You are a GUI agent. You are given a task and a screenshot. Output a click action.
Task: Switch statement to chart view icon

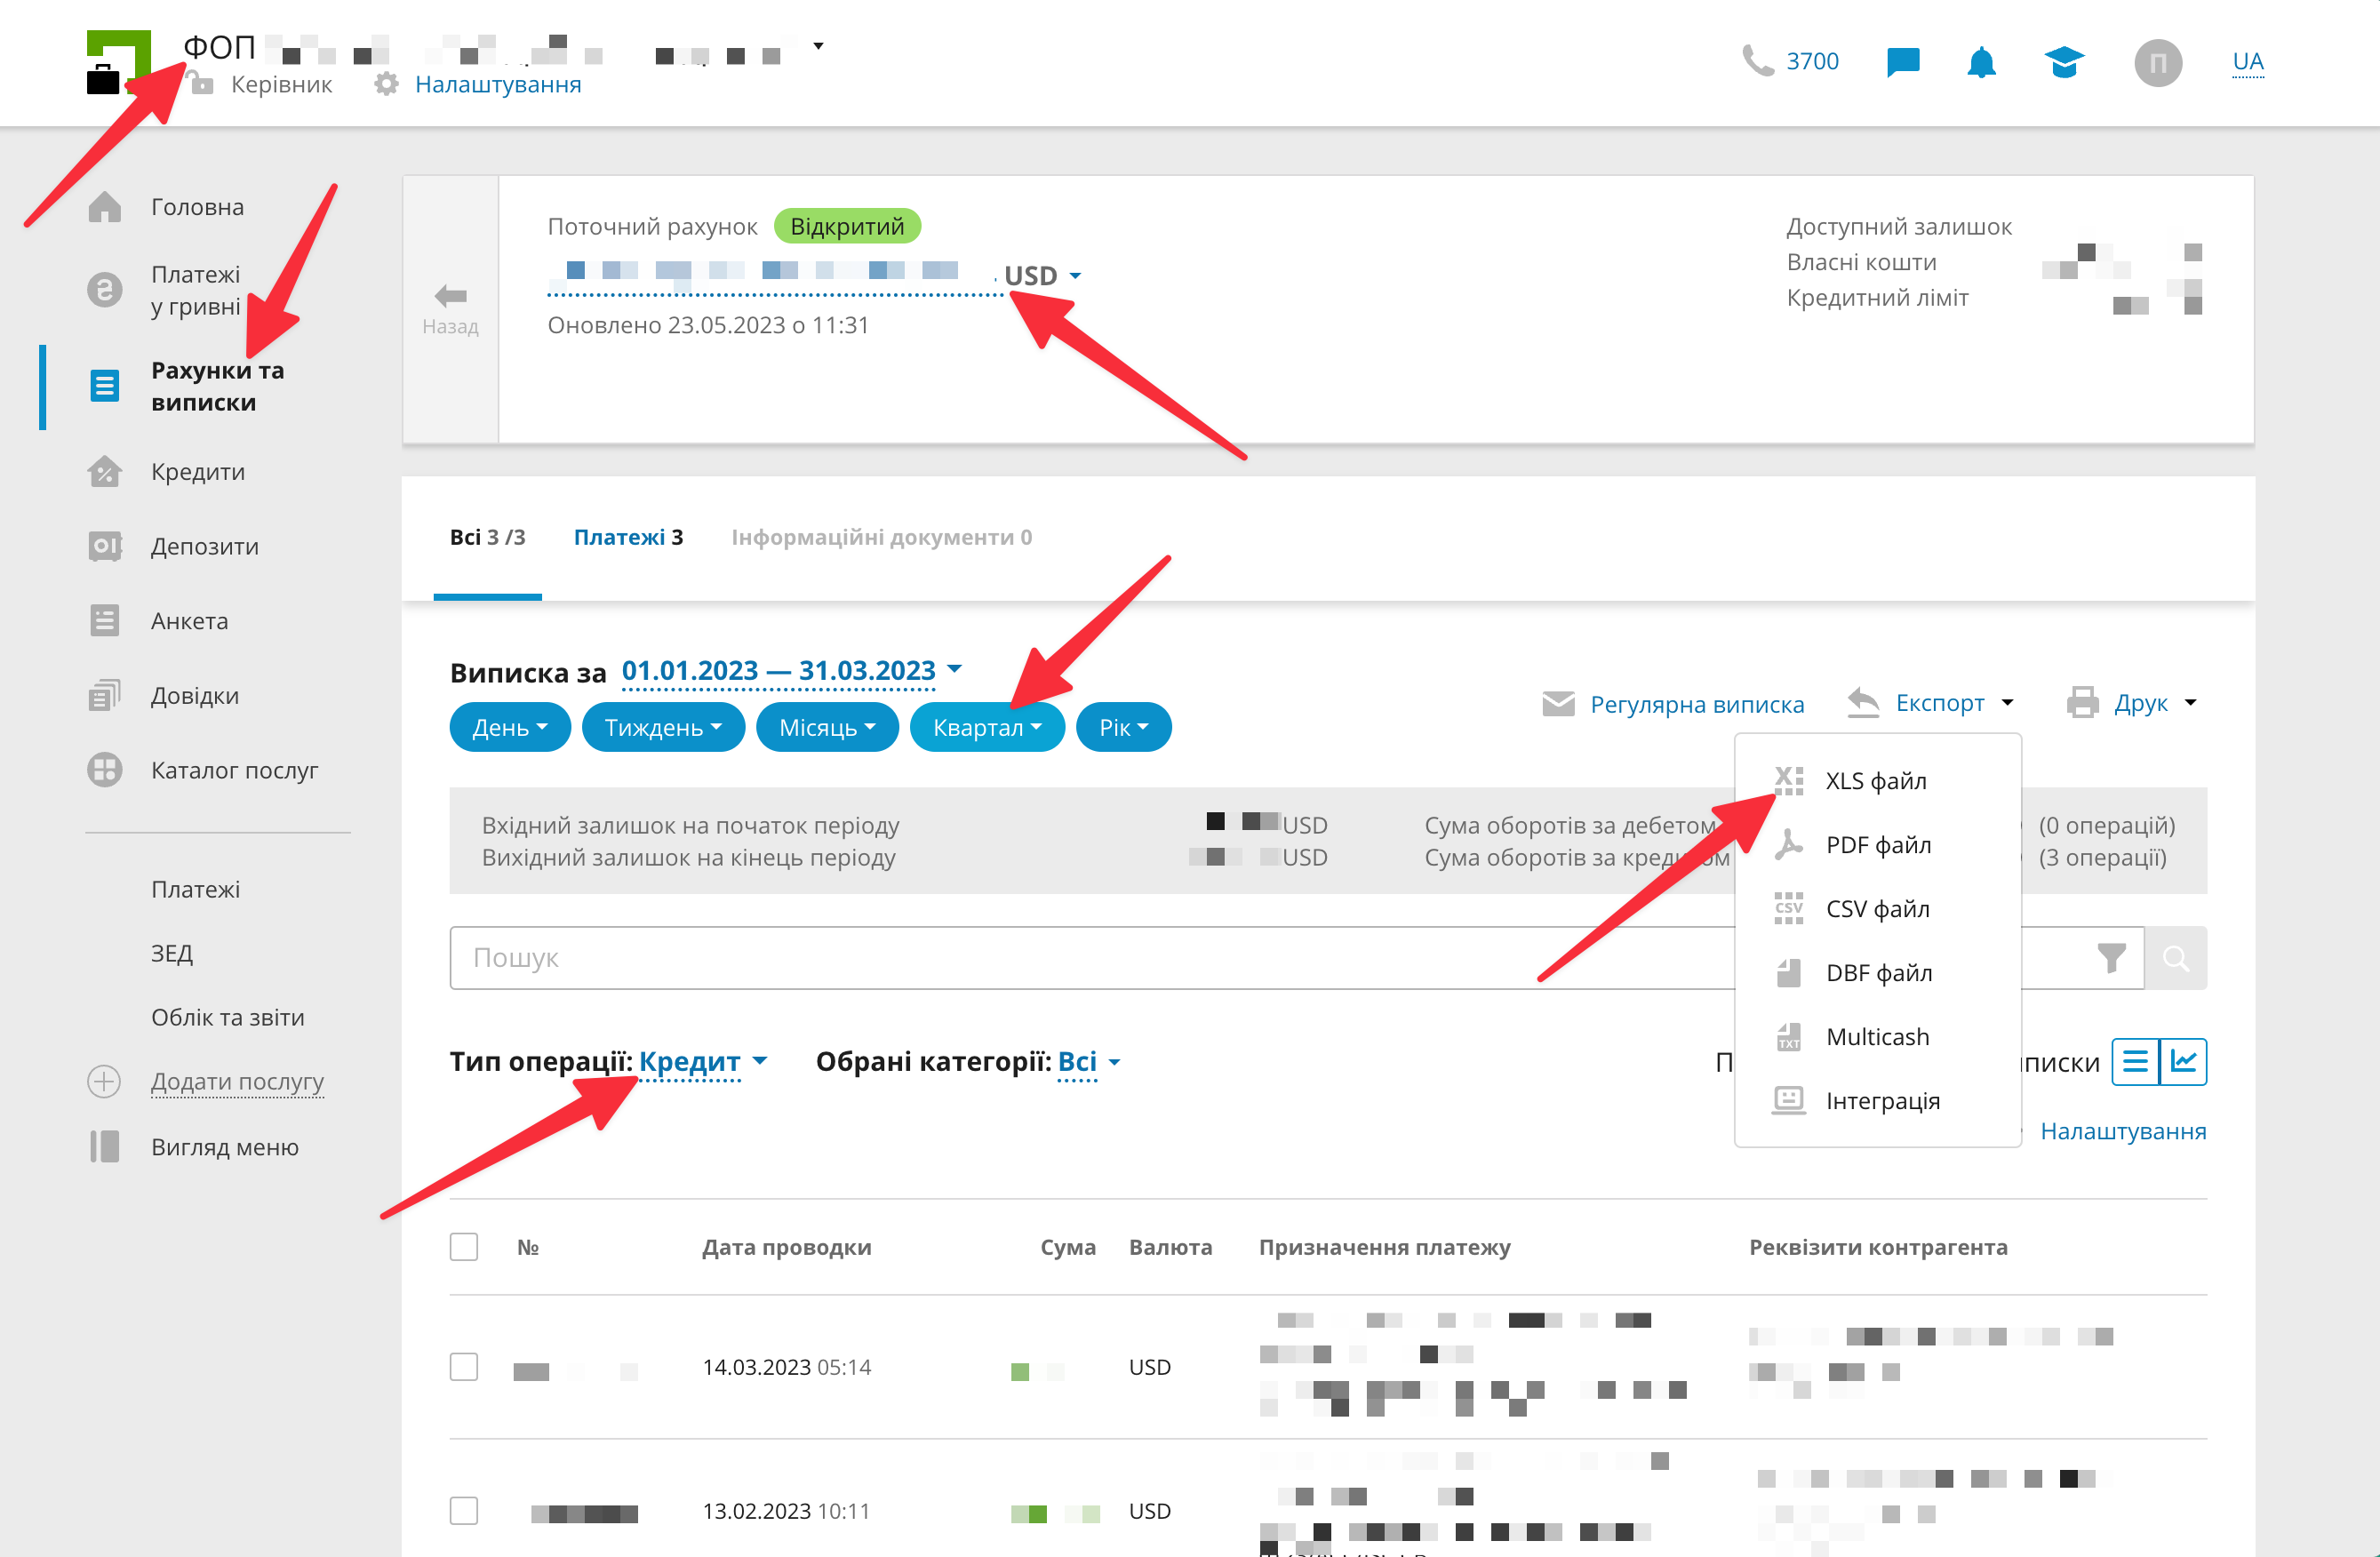point(2183,1061)
